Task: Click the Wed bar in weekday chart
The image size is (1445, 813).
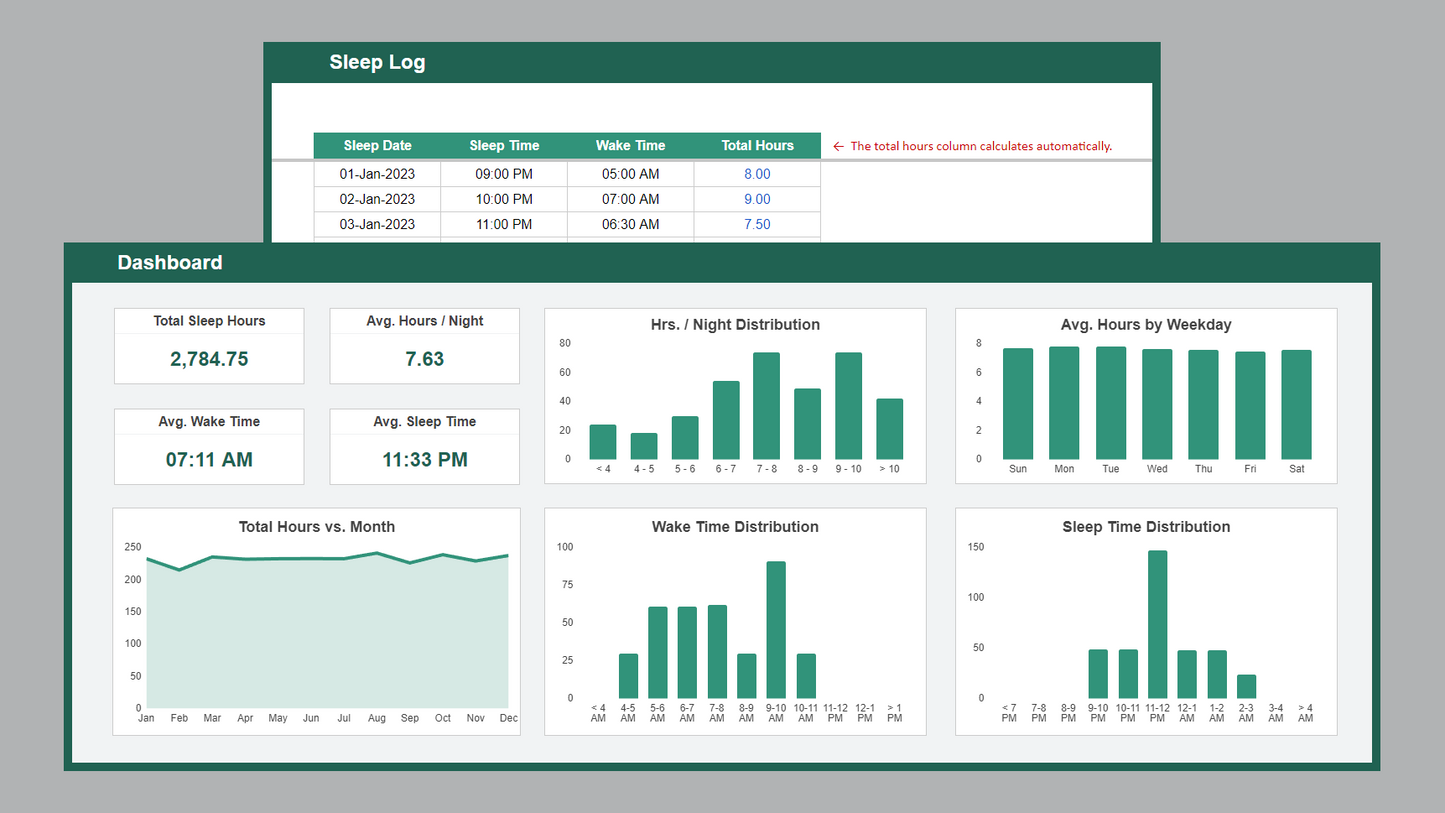Action: pos(1157,404)
